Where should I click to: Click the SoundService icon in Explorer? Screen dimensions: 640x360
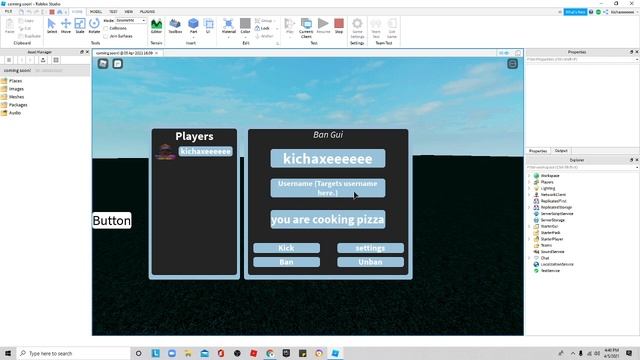point(536,251)
